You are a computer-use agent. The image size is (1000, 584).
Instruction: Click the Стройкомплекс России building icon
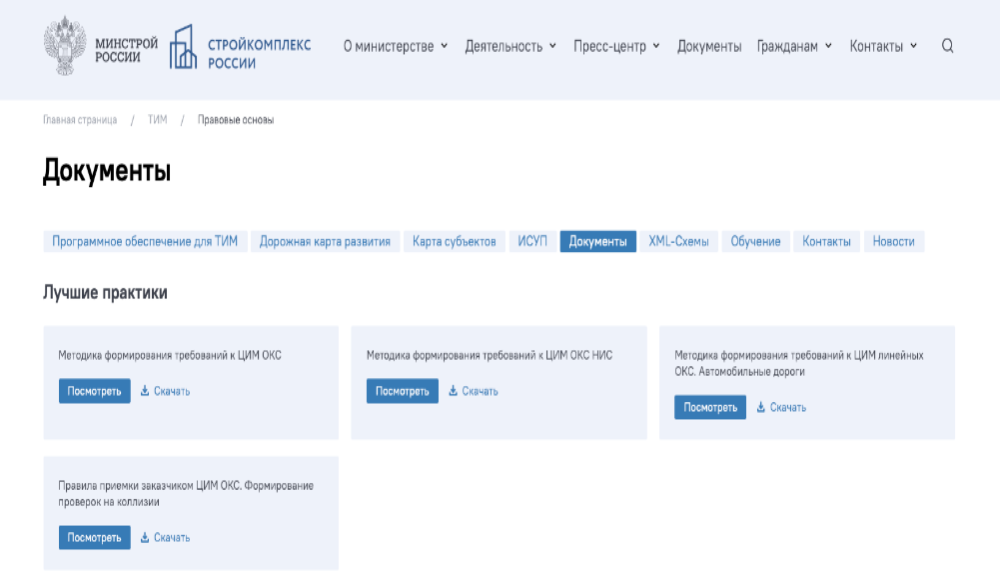(x=181, y=47)
